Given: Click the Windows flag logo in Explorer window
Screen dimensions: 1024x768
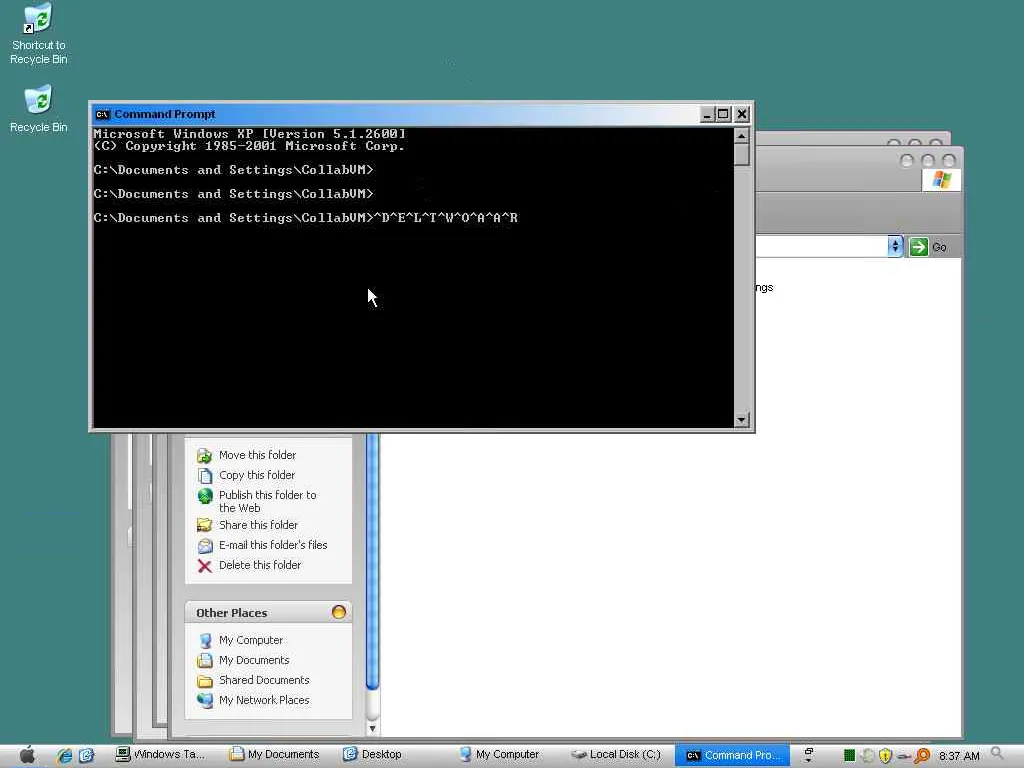Looking at the screenshot, I should (x=941, y=180).
